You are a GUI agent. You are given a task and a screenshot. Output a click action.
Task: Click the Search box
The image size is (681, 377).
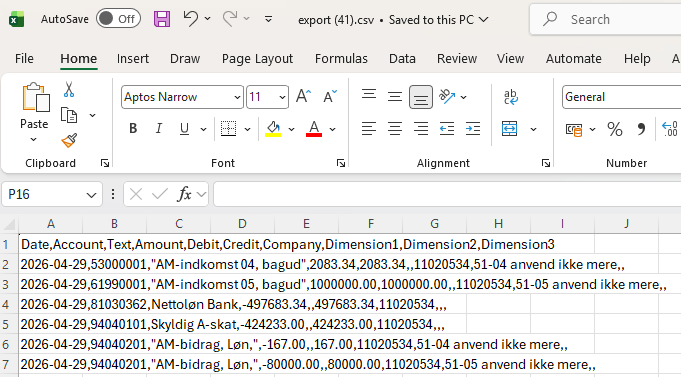(x=605, y=19)
